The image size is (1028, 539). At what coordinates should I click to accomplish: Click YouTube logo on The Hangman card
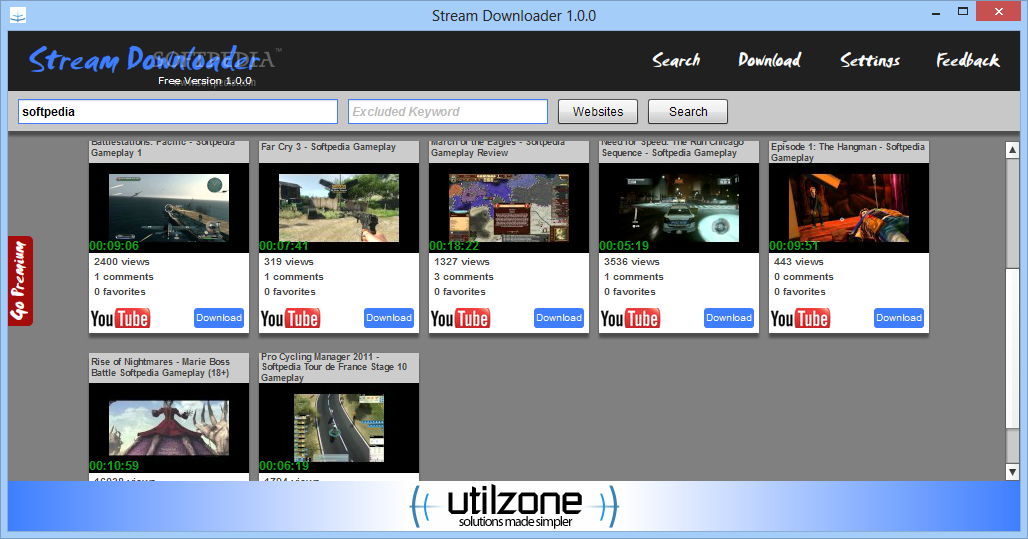pyautogui.click(x=801, y=319)
